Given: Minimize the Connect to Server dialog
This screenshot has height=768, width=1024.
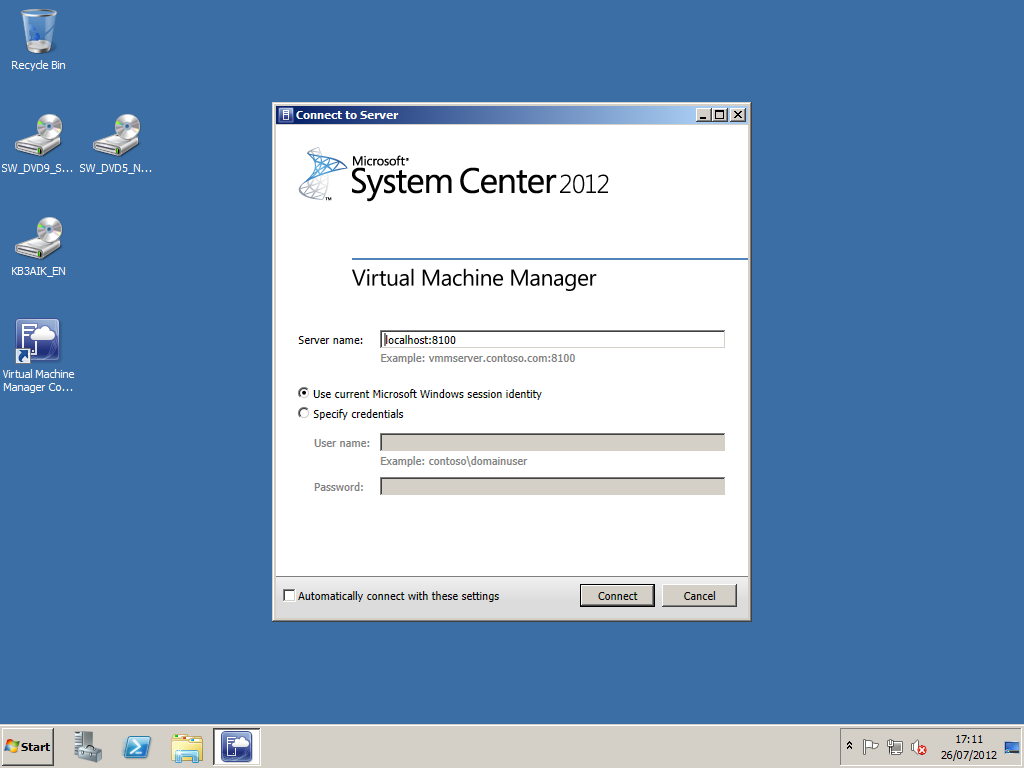Looking at the screenshot, I should point(703,115).
